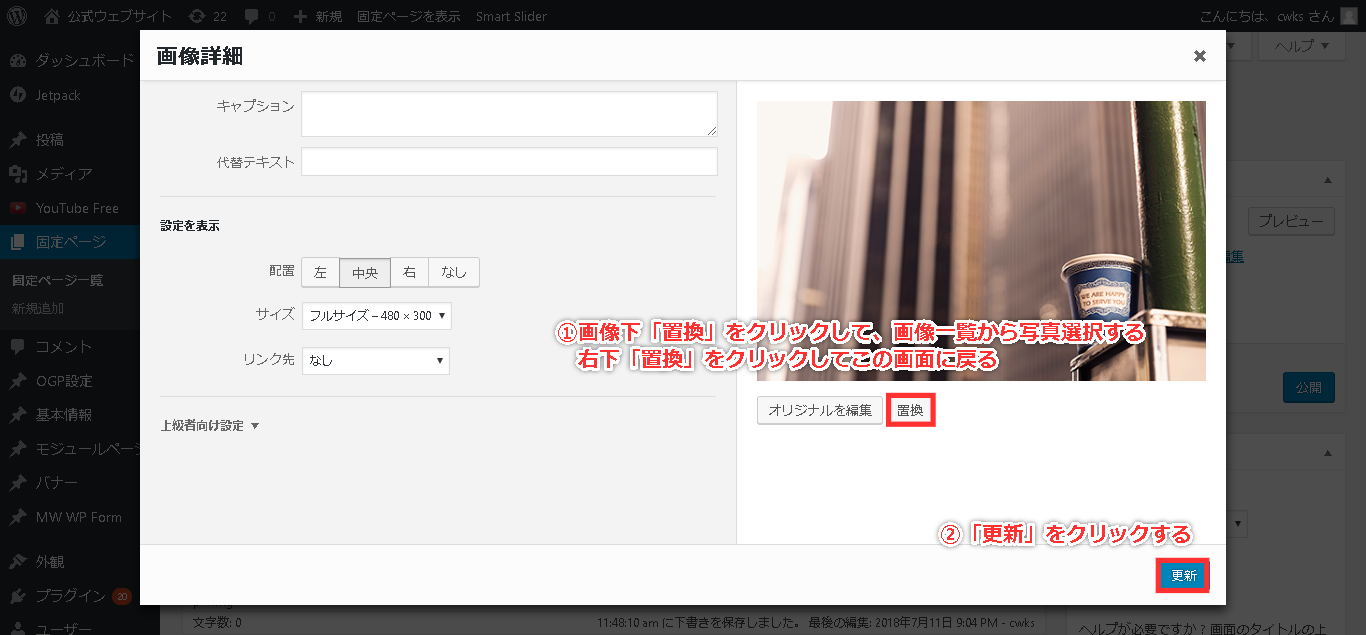Open 新規追加 submenu item
1366x635 pixels.
click(38, 308)
